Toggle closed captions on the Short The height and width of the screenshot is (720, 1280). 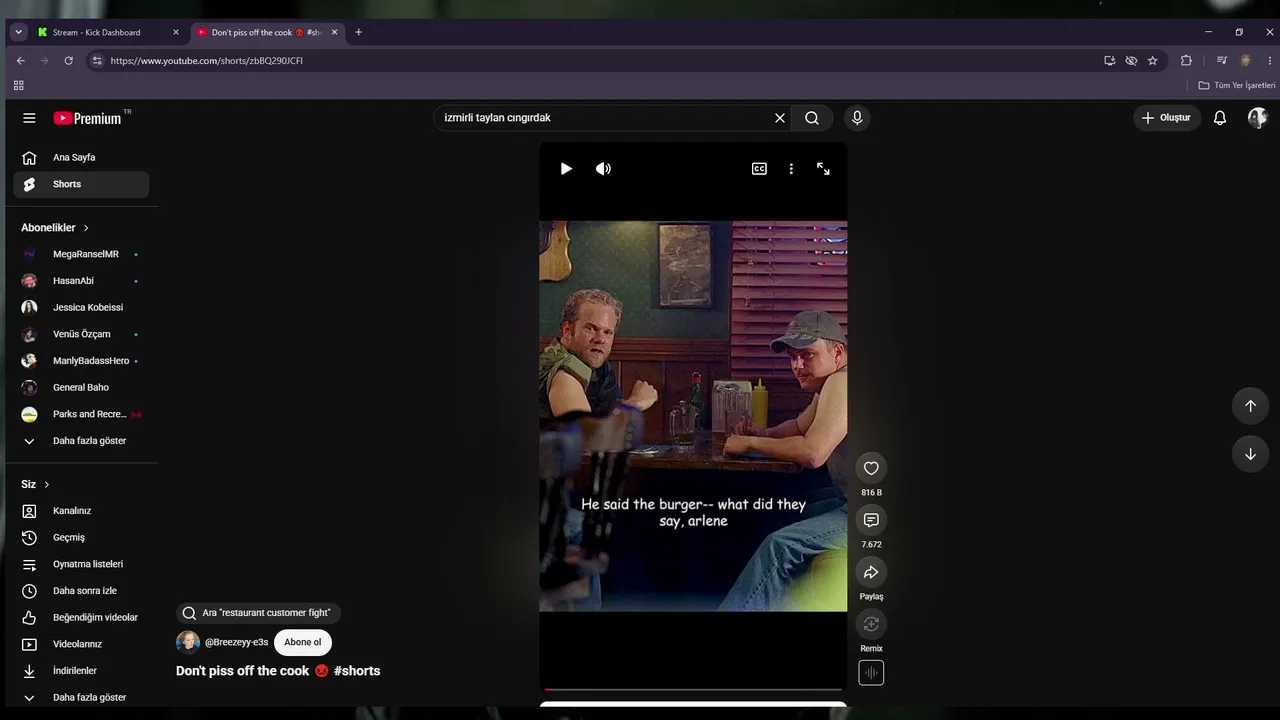click(x=759, y=169)
